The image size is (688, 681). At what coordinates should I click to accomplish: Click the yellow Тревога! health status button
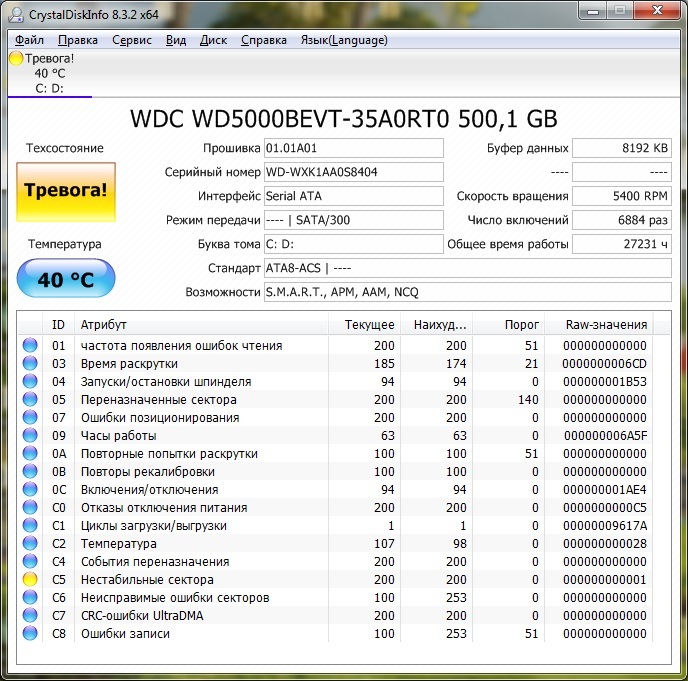[66, 191]
